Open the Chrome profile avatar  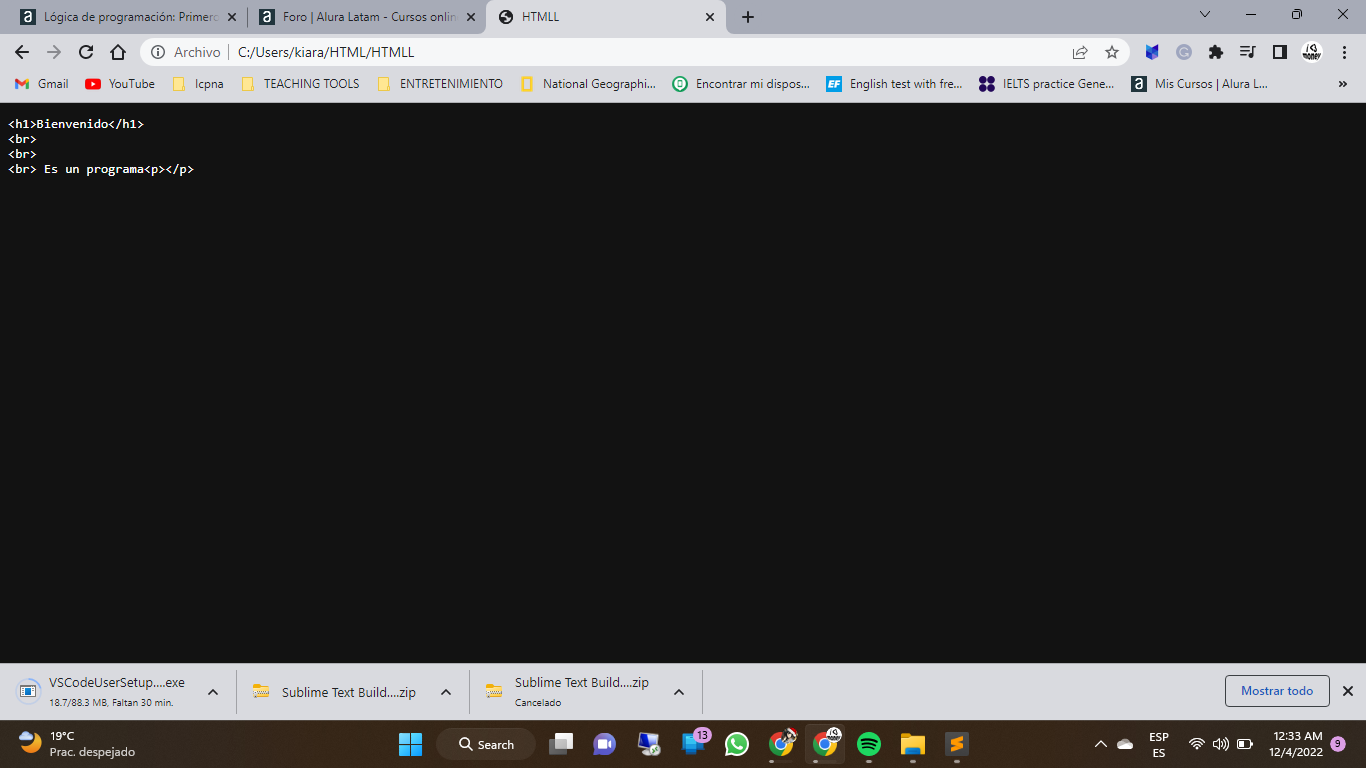point(1311,52)
